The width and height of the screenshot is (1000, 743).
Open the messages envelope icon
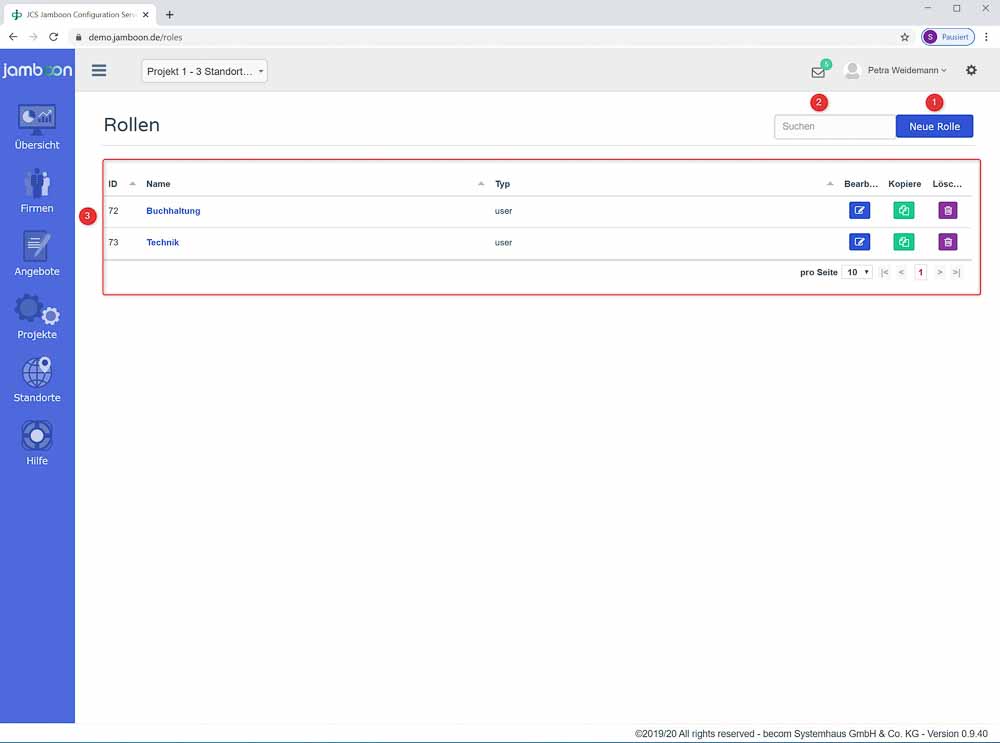818,71
